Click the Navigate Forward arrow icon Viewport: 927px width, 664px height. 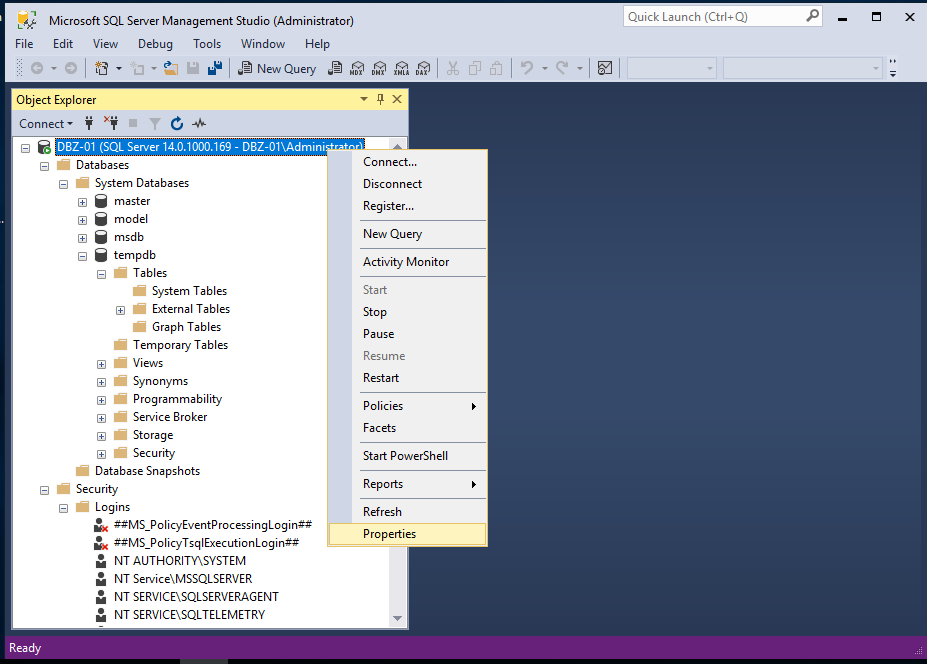tap(71, 69)
